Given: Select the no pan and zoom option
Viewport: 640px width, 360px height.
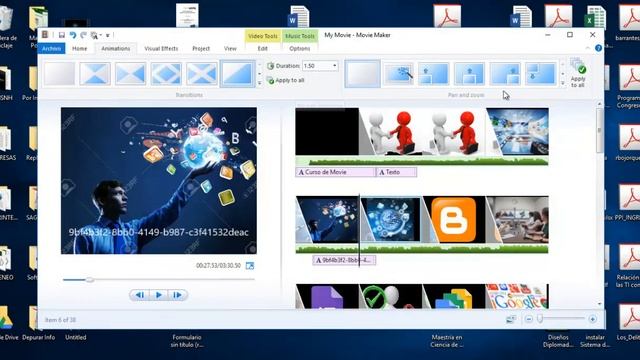Looking at the screenshot, I should (x=362, y=74).
